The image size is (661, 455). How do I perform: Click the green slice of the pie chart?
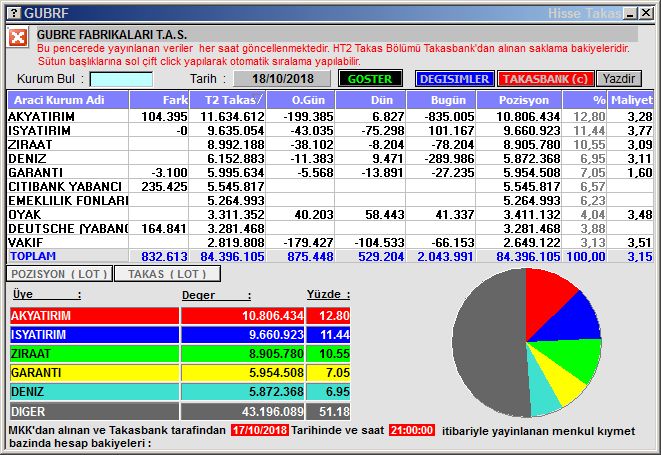574,357
